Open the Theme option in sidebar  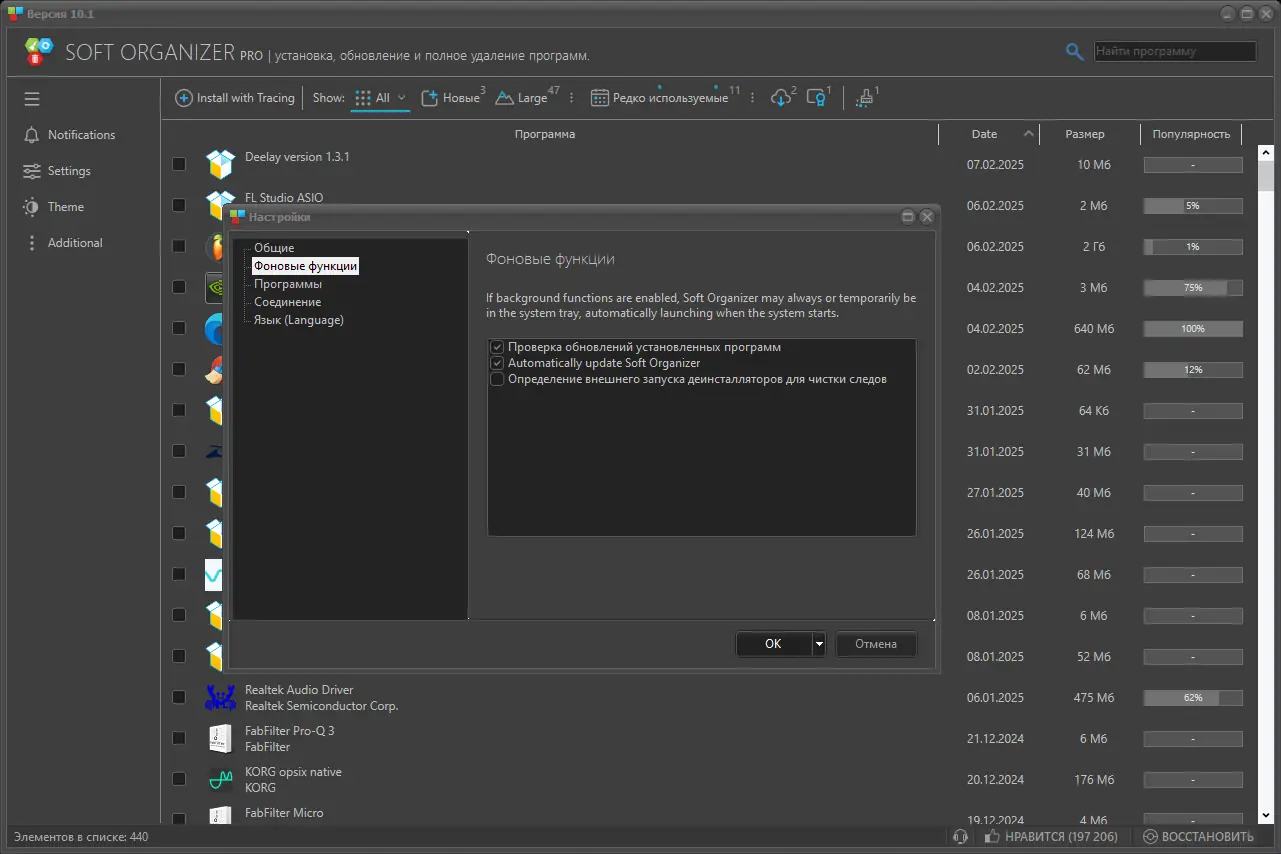coord(53,207)
